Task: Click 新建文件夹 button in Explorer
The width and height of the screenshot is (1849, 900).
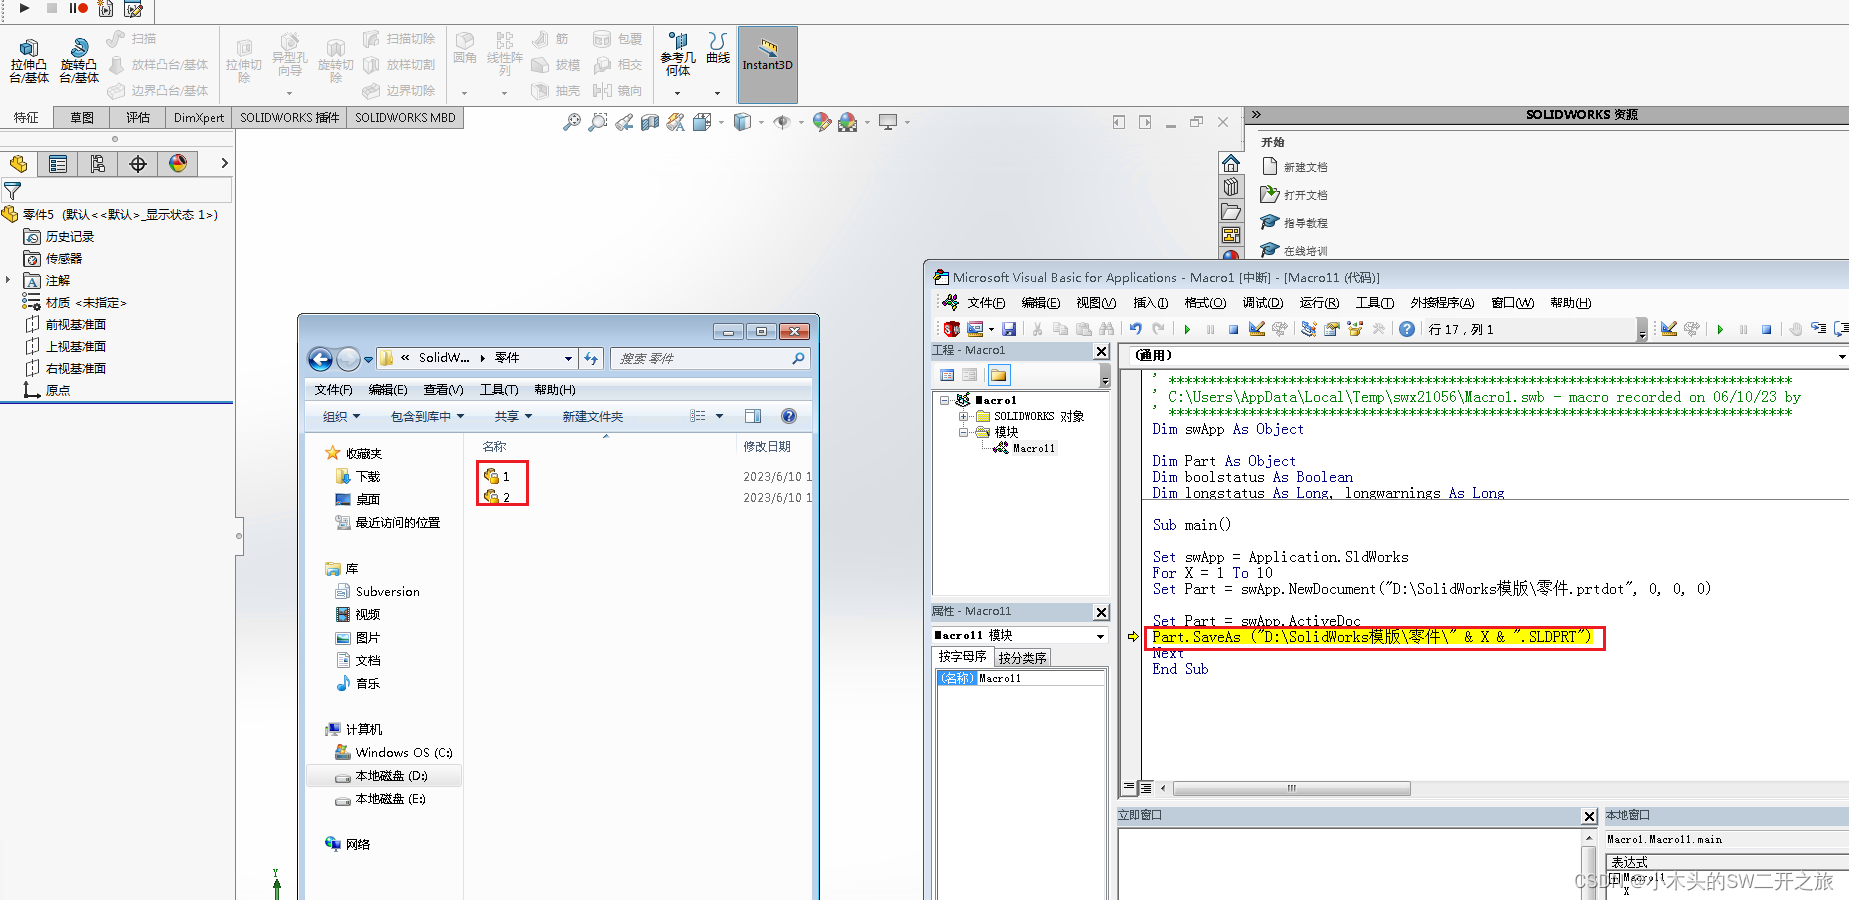Action: point(592,417)
